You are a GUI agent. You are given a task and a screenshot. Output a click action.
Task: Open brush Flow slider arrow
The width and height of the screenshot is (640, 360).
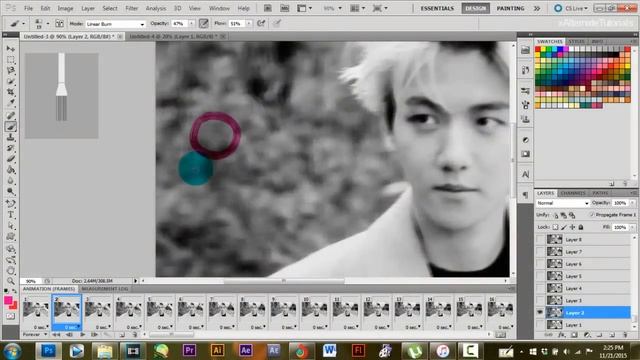(x=248, y=24)
